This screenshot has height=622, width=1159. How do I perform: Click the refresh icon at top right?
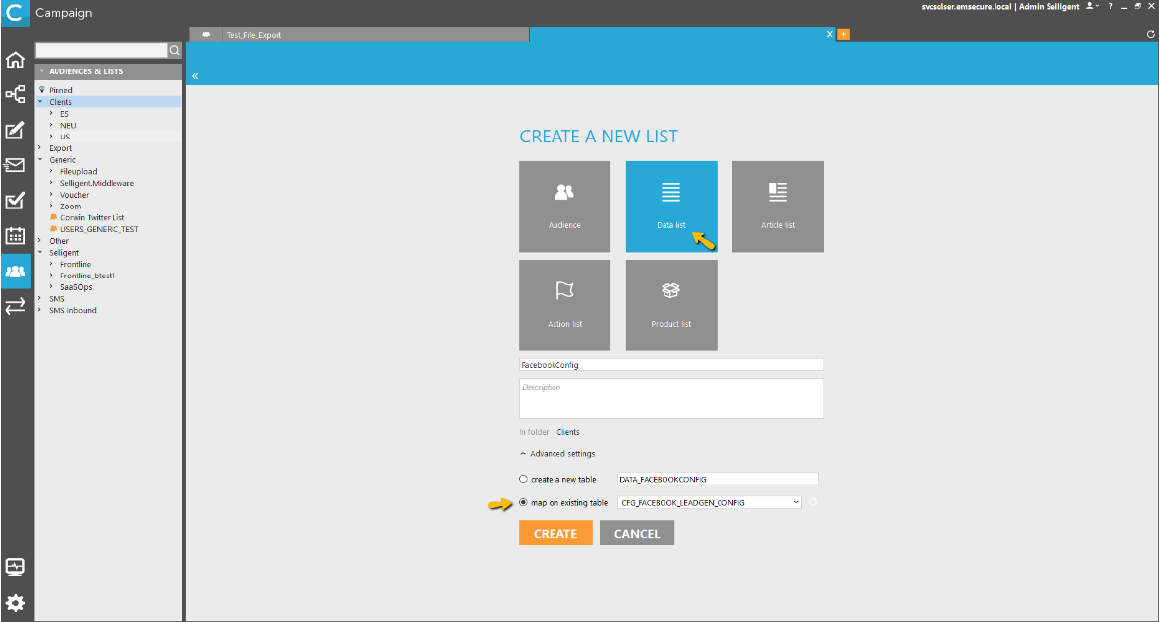click(x=1150, y=34)
